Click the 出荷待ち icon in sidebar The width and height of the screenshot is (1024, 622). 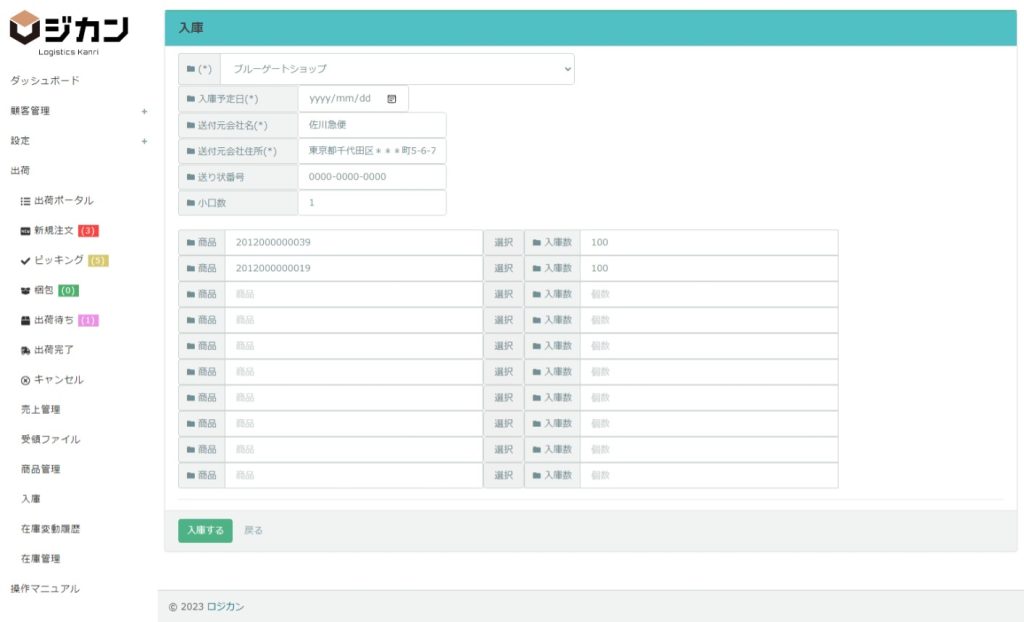point(26,321)
